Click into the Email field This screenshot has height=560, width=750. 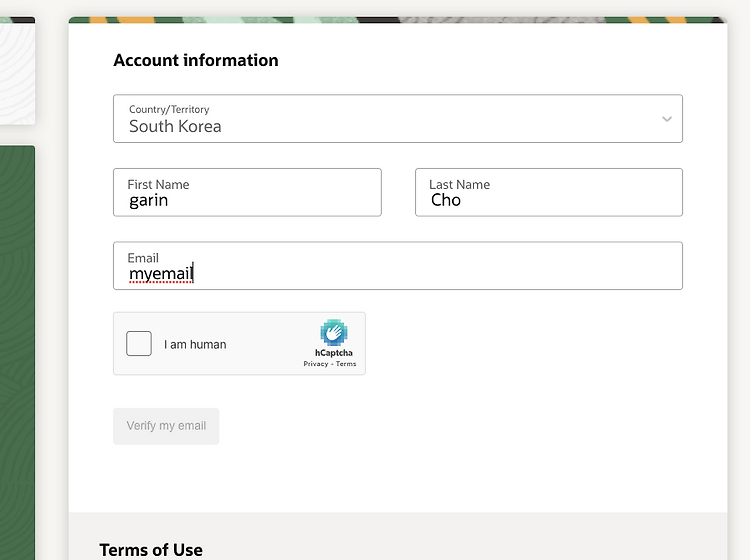click(x=397, y=265)
